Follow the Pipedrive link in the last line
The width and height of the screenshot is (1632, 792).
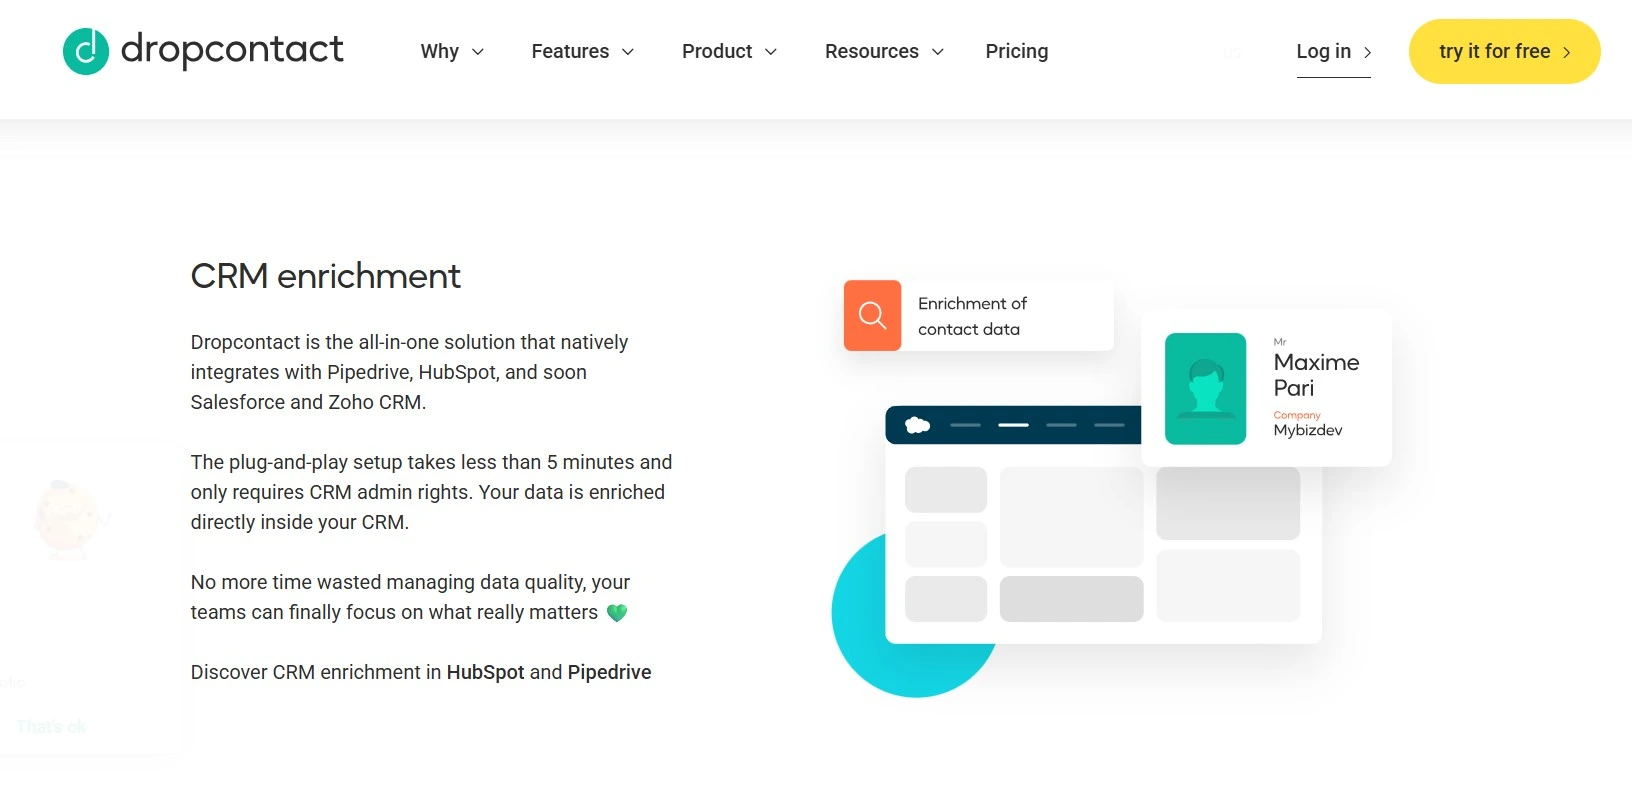tap(609, 672)
